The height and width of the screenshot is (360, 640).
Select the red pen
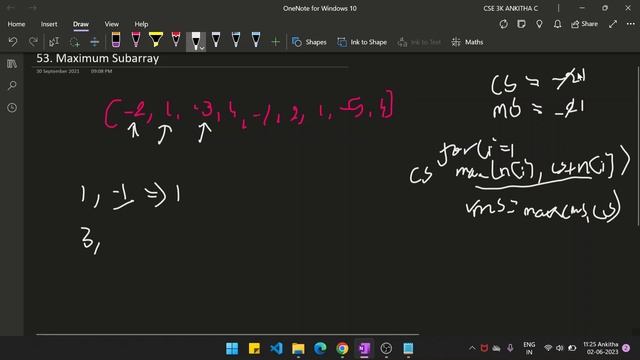176,40
